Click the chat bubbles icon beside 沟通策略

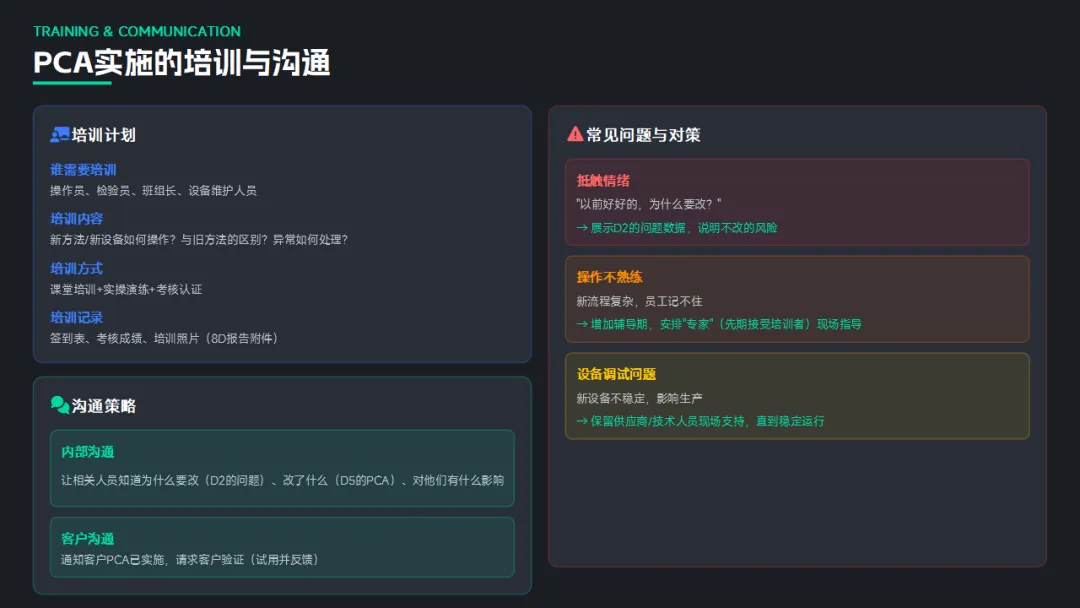(60, 405)
